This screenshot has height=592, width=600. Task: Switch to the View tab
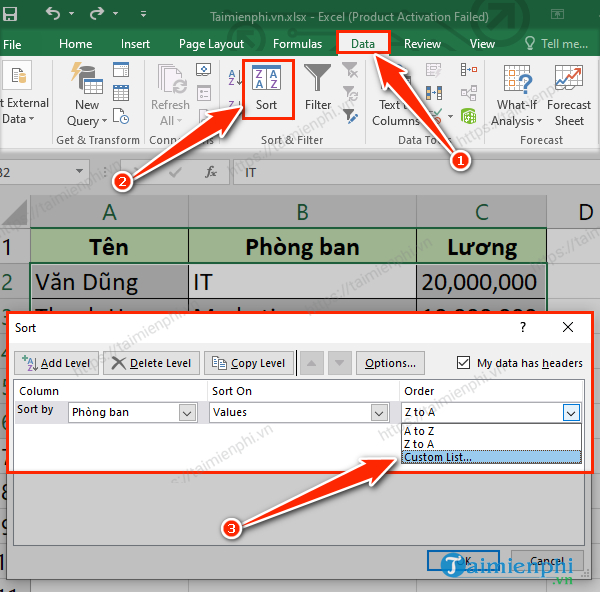(x=482, y=44)
